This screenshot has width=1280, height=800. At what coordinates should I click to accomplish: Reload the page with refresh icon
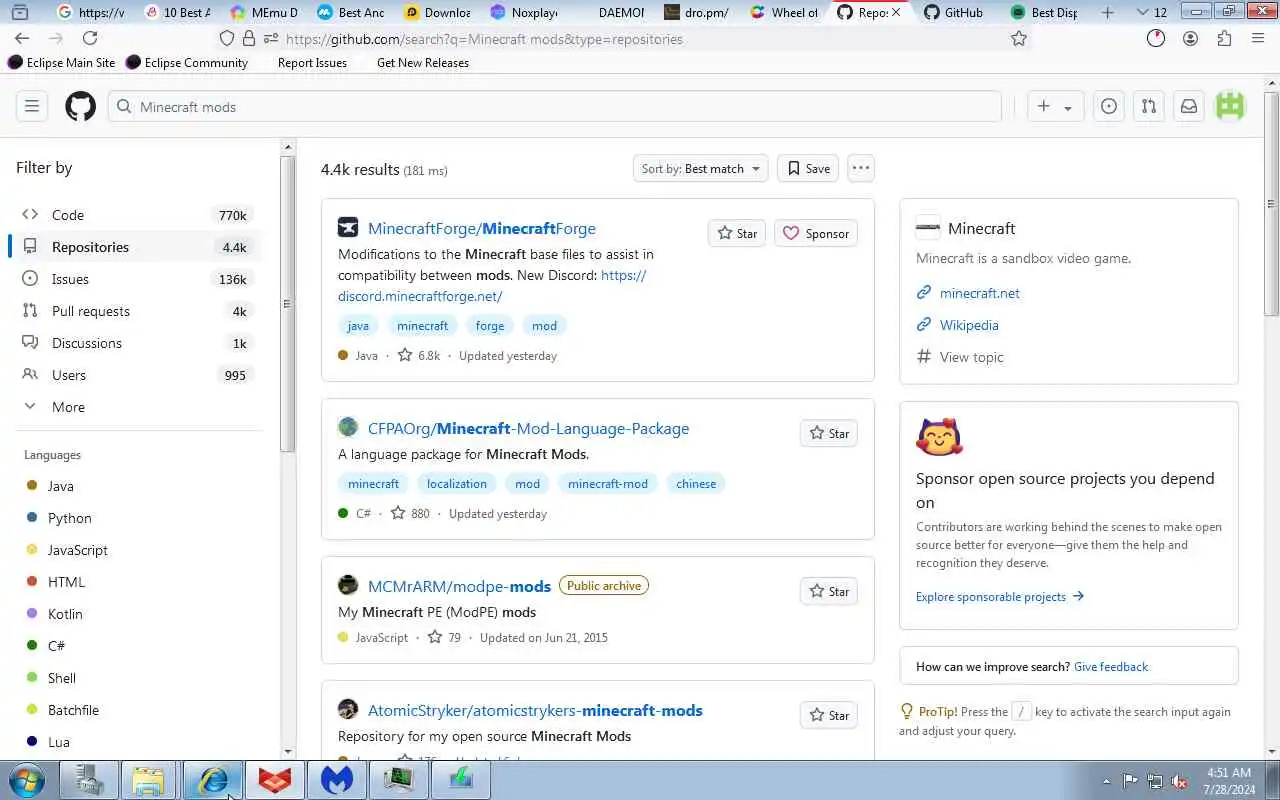pos(90,38)
